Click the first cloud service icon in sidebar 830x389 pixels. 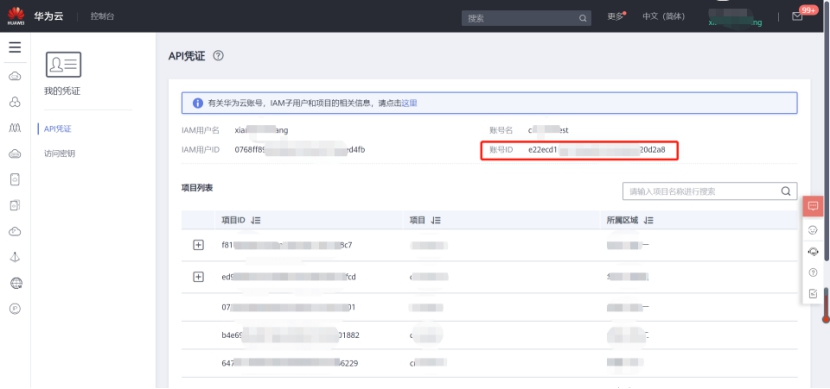15,77
